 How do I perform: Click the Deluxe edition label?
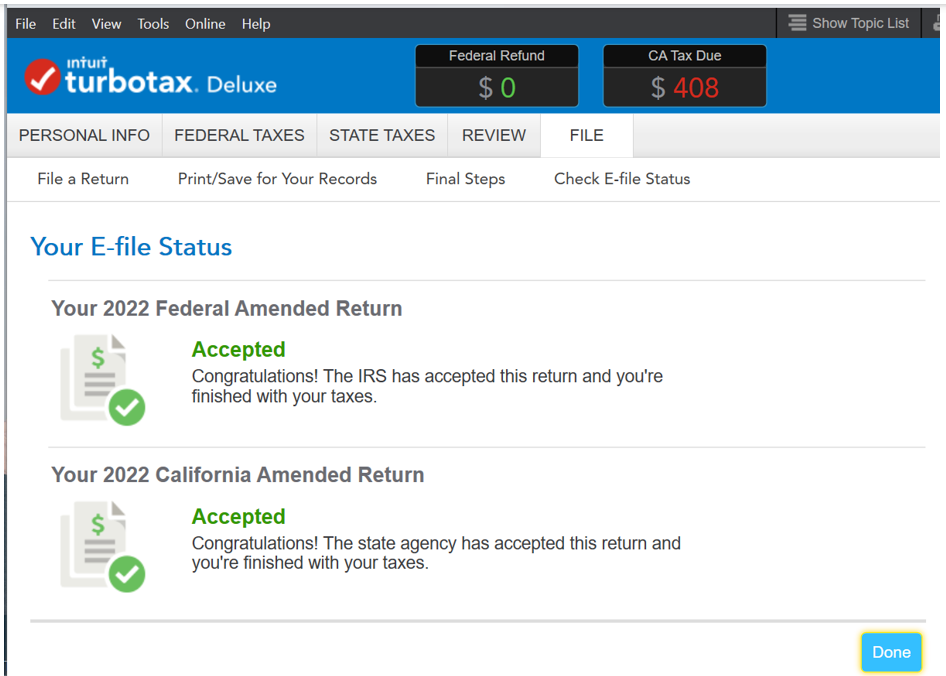click(241, 85)
